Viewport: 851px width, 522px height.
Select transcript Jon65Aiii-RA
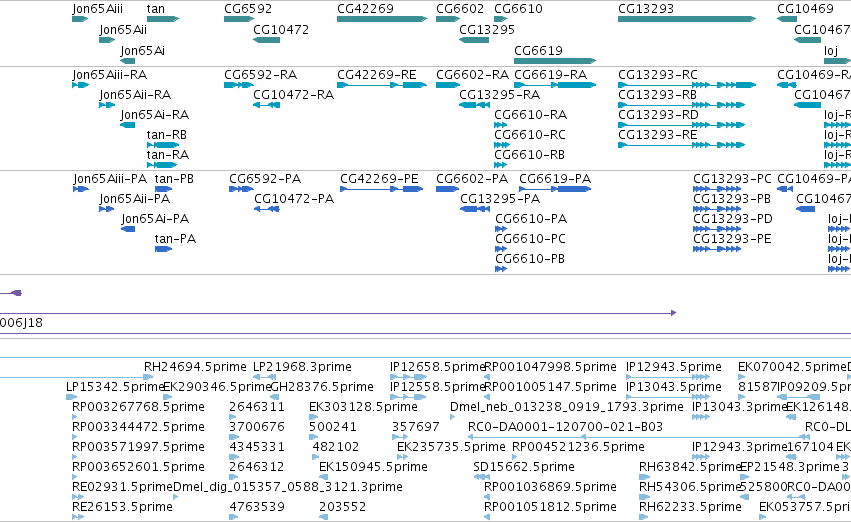[110, 75]
